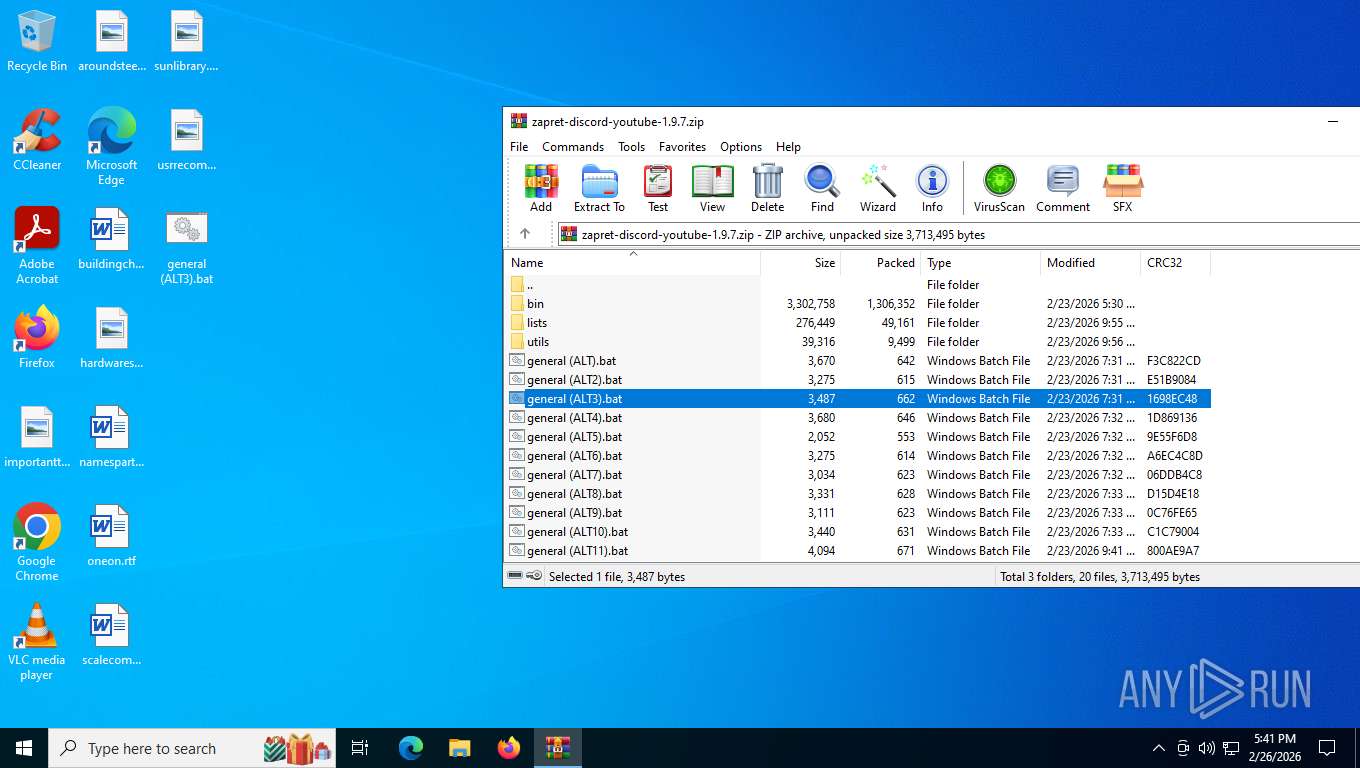Click the Windows Start button
The height and width of the screenshot is (768, 1360).
click(24, 748)
